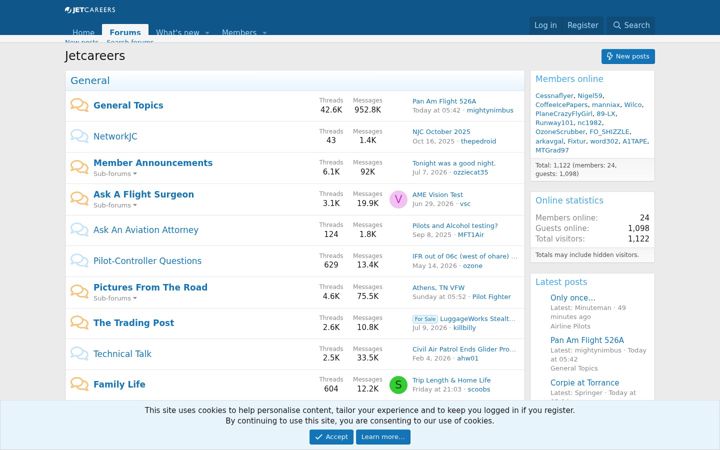The width and height of the screenshot is (720, 450).
Task: Click The Trading Post forum icon
Action: (x=79, y=323)
